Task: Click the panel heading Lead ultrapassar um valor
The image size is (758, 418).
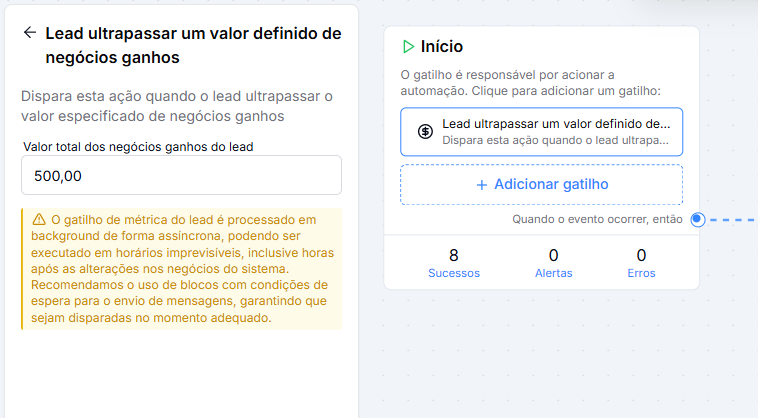Action: point(193,45)
